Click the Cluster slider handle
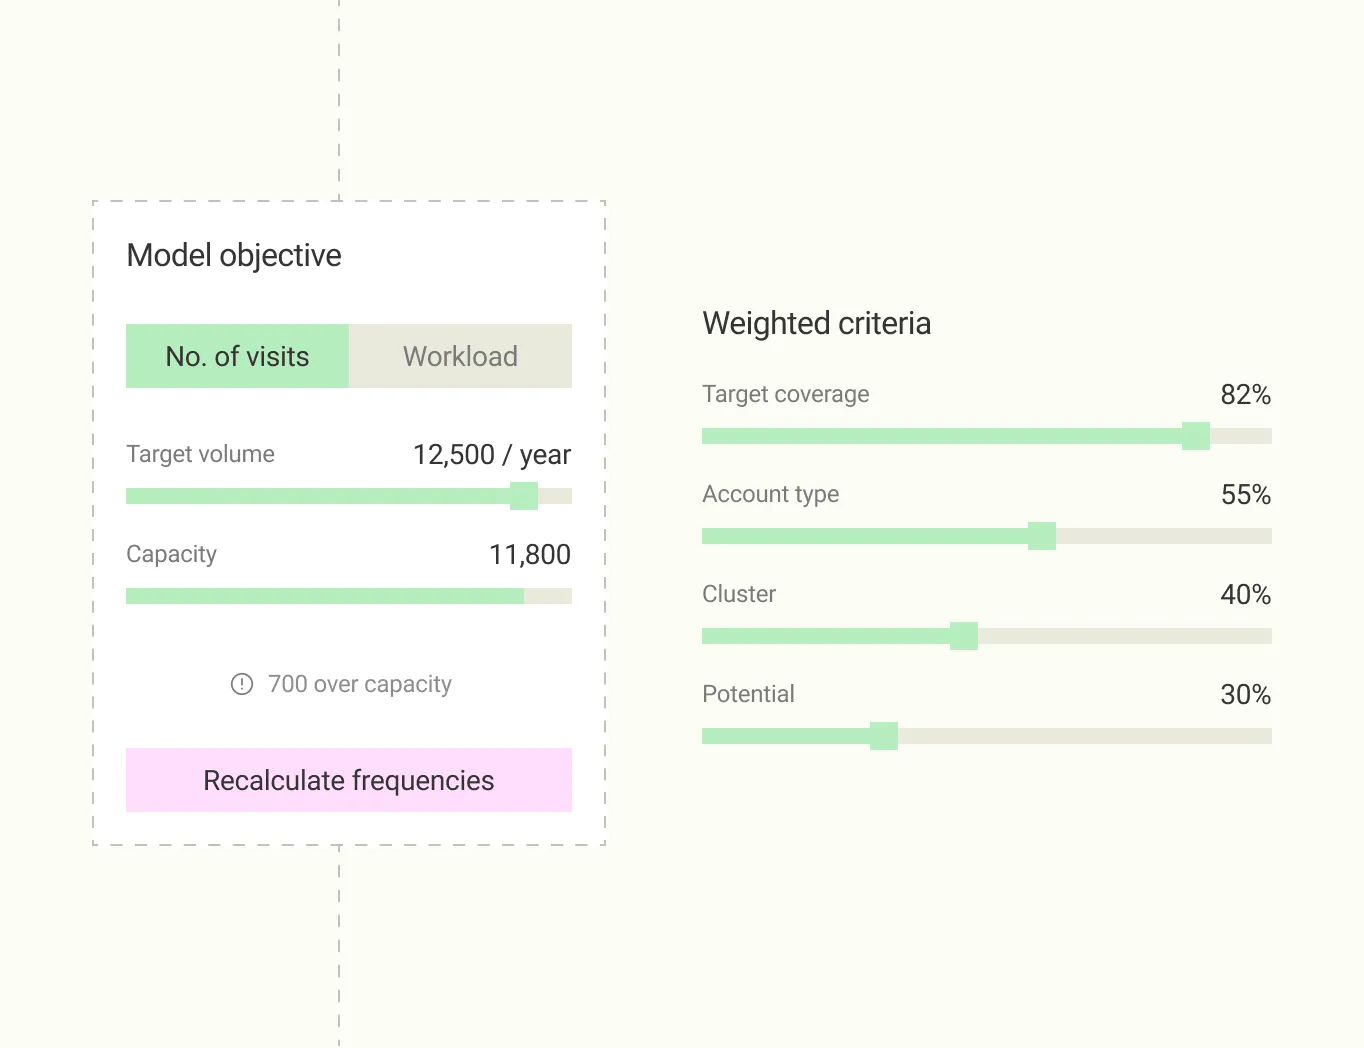The image size is (1364, 1048). 964,636
